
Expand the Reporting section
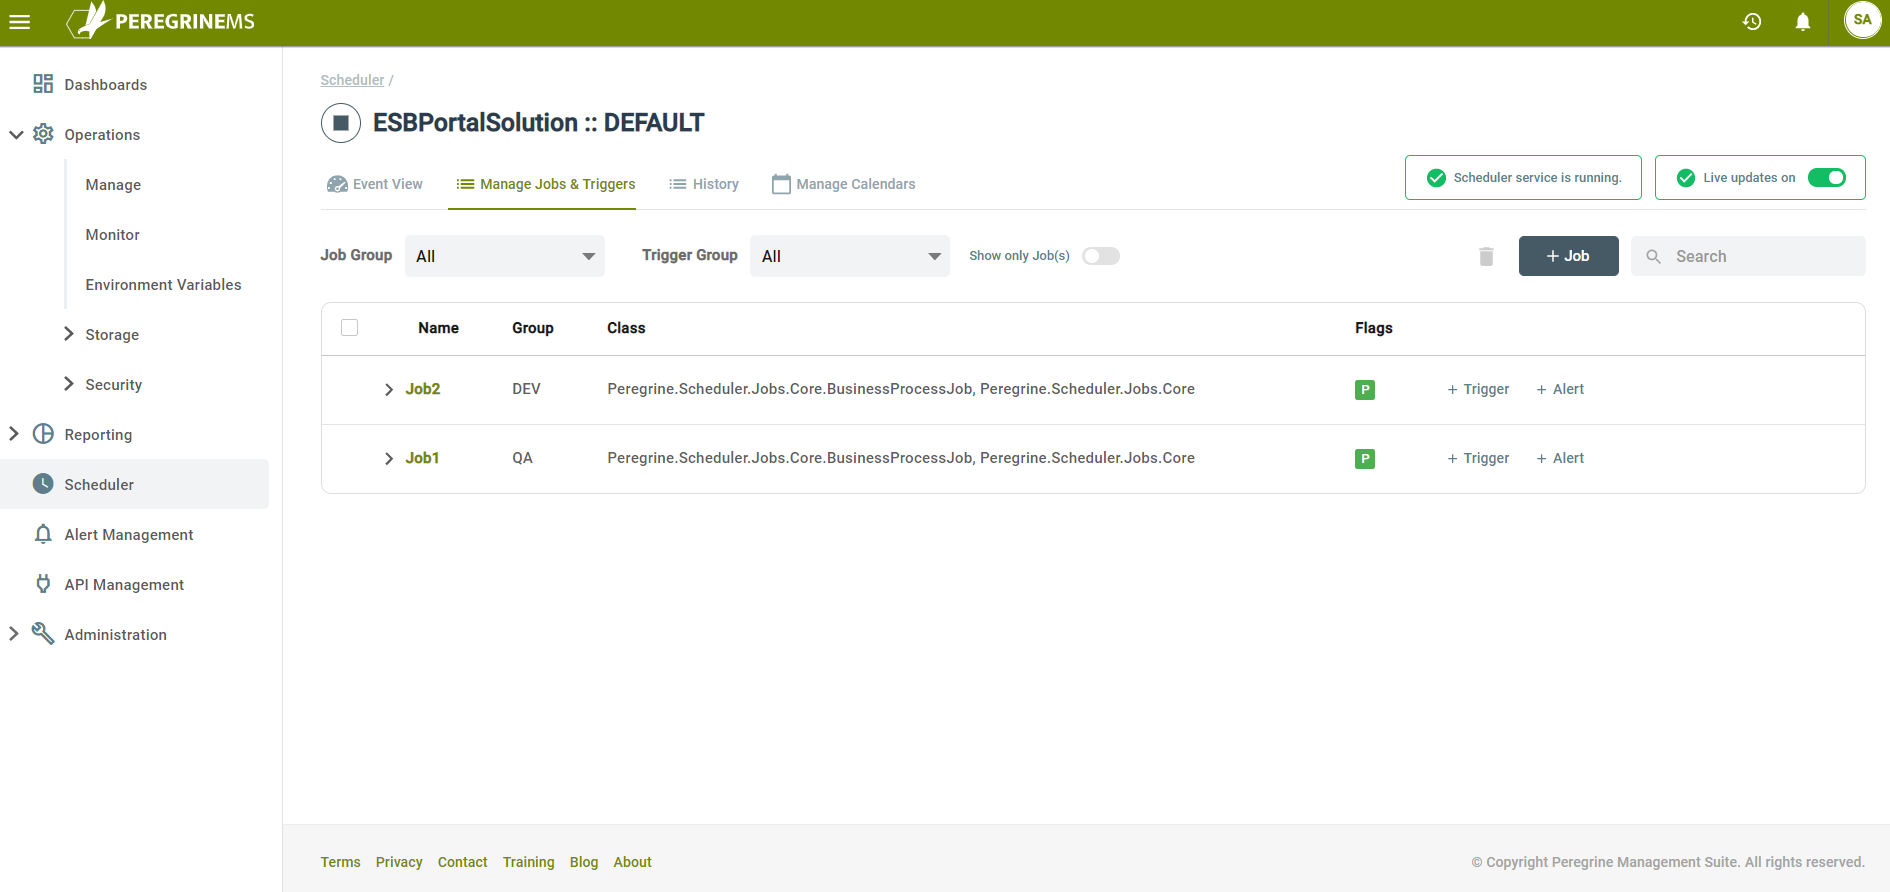coord(14,434)
